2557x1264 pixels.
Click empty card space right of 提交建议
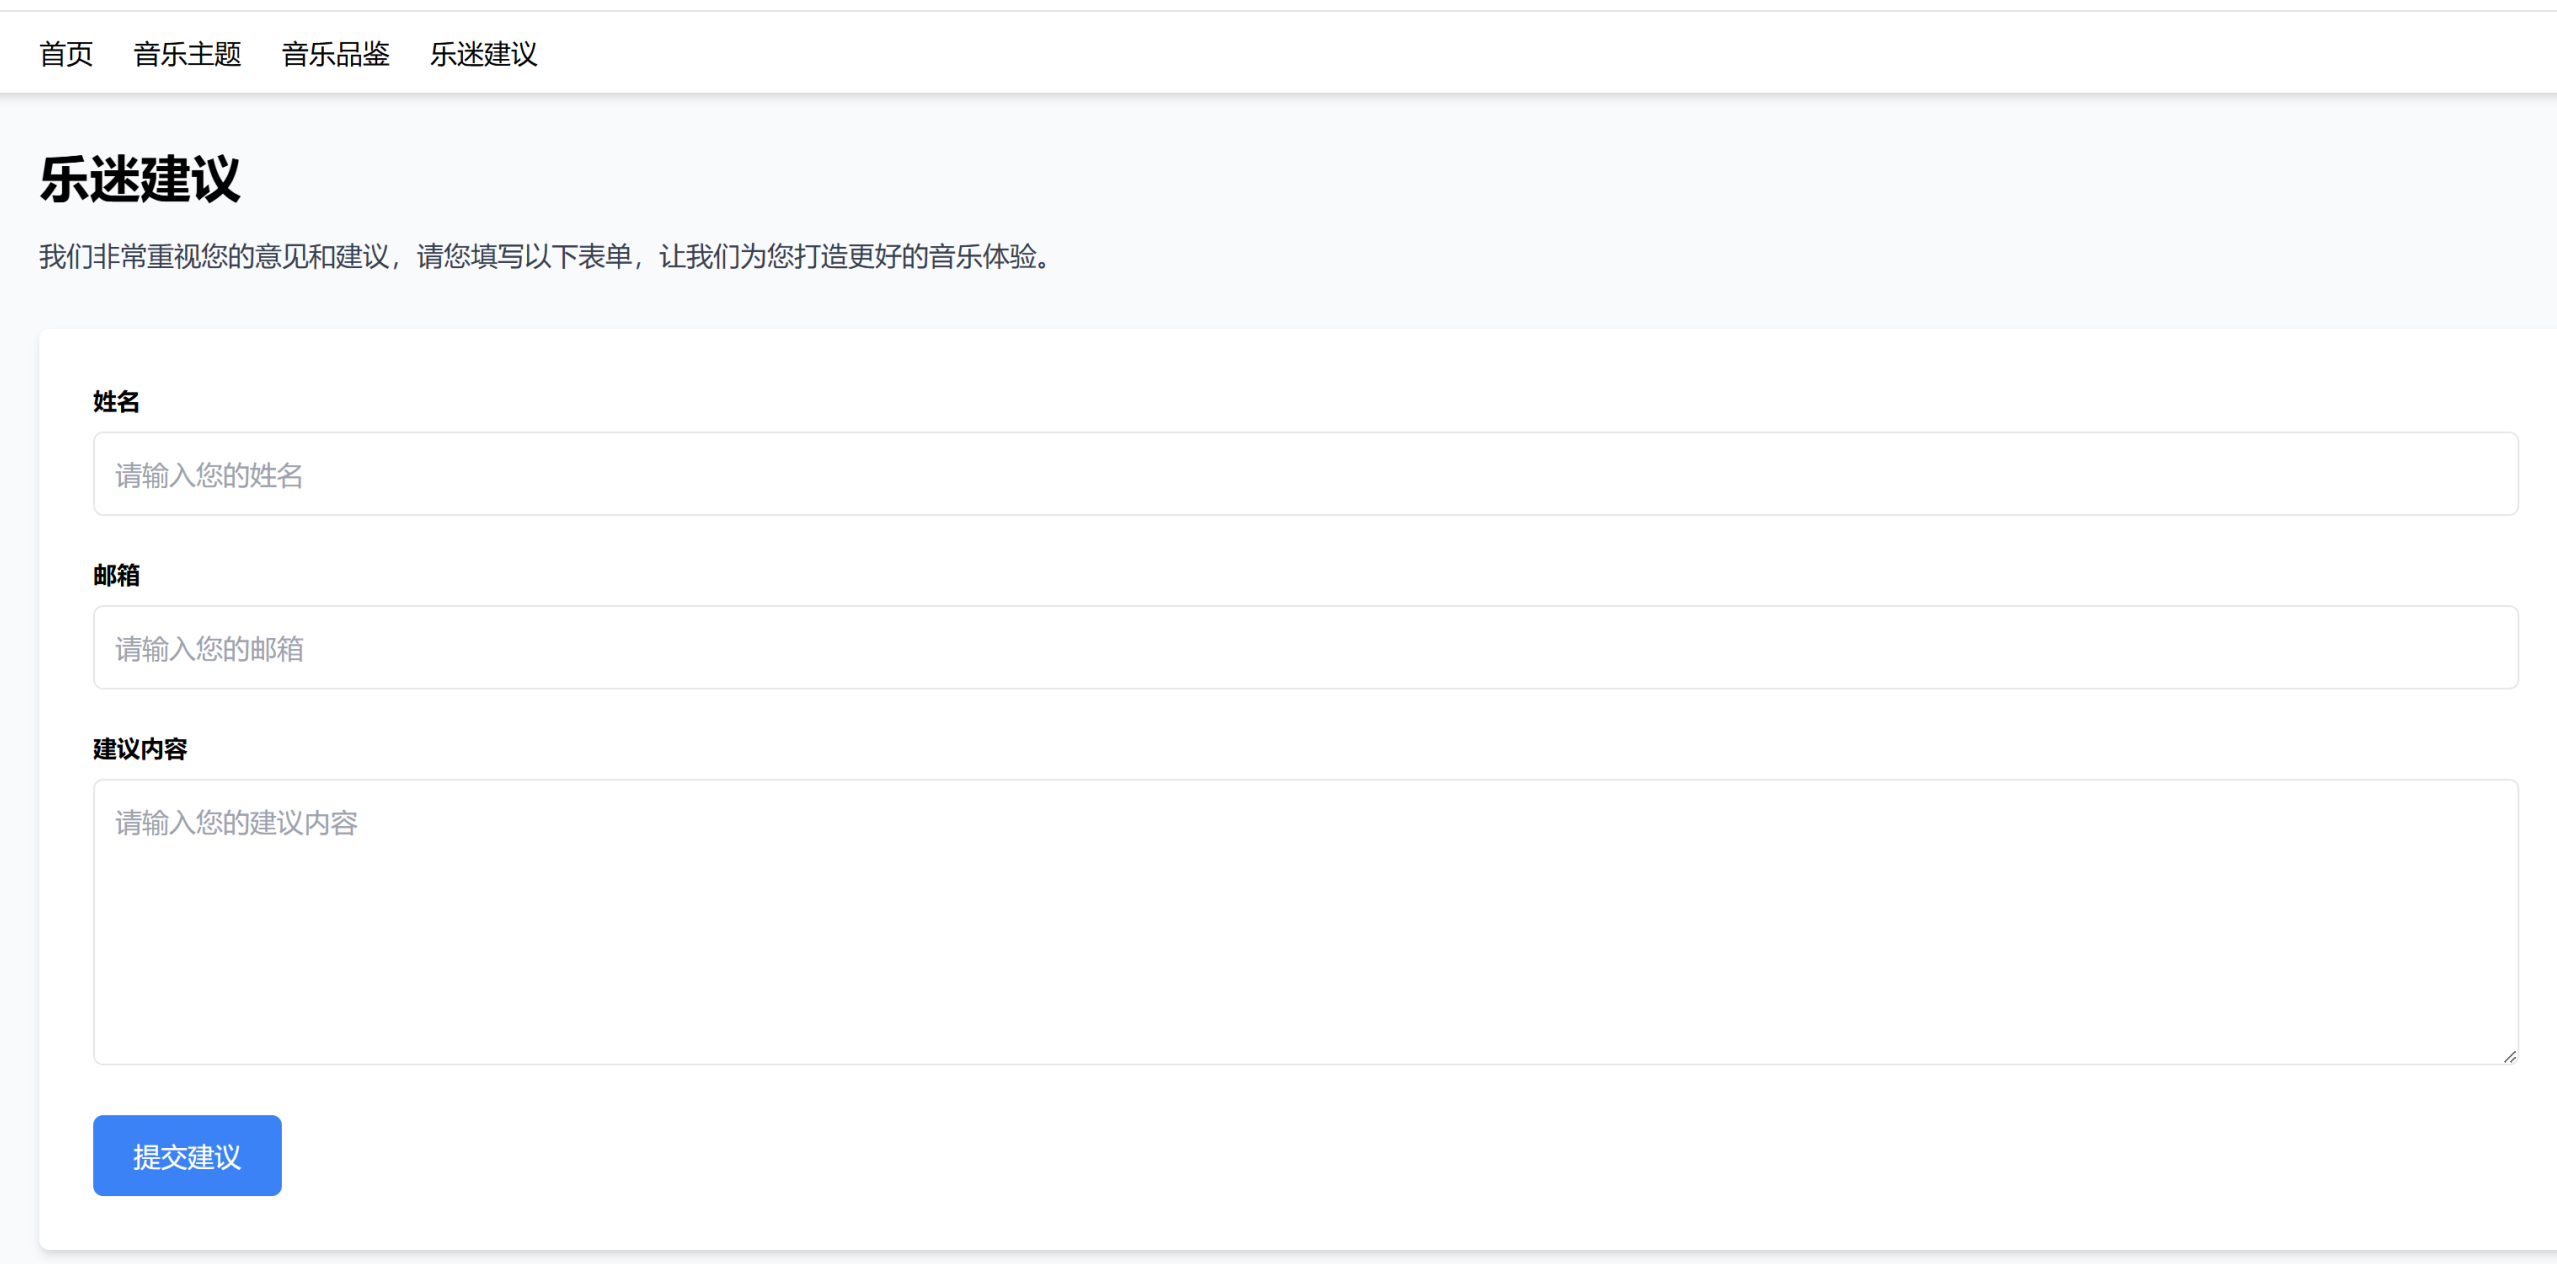pos(1300,1156)
